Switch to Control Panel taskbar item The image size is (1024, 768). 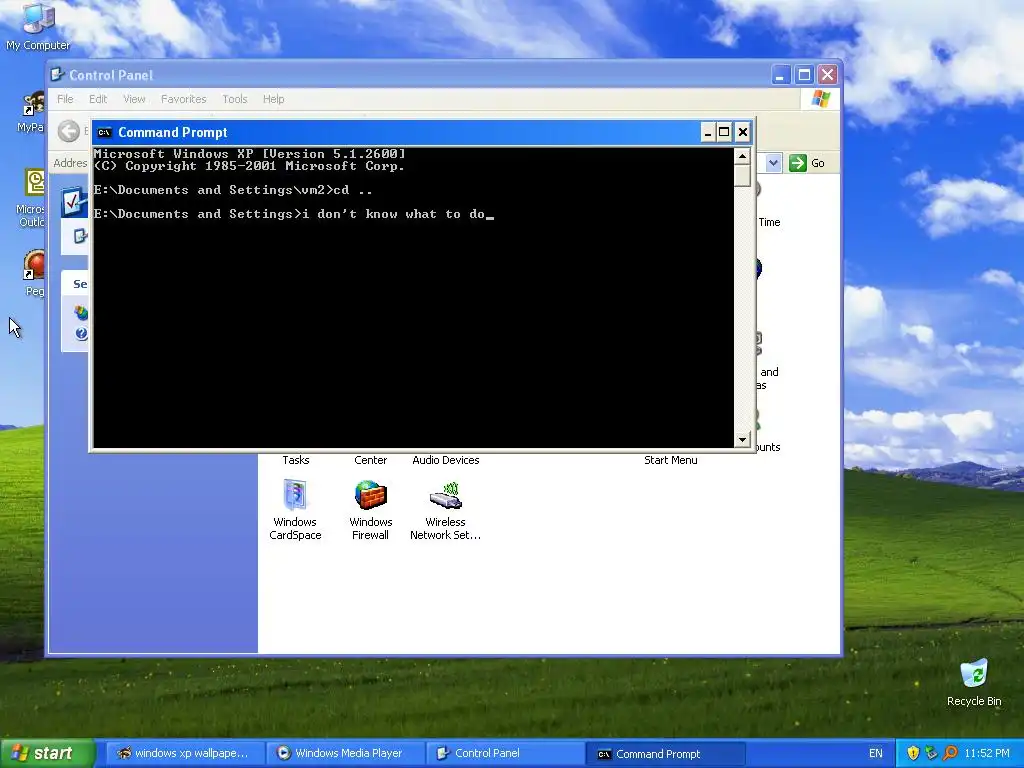[505, 753]
